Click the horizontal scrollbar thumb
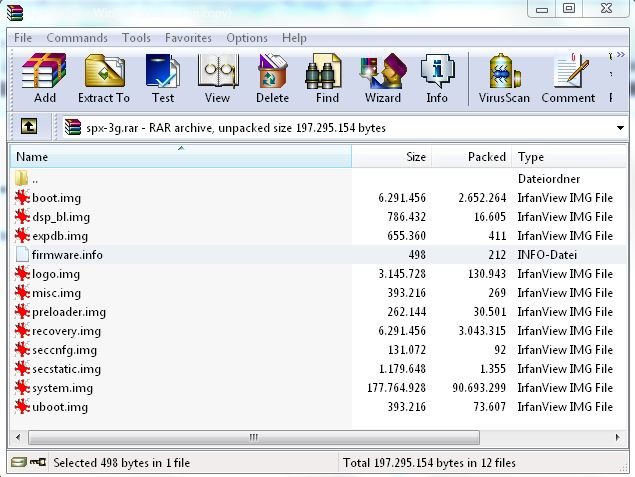Image resolution: width=635 pixels, height=477 pixels. pyautogui.click(x=254, y=437)
